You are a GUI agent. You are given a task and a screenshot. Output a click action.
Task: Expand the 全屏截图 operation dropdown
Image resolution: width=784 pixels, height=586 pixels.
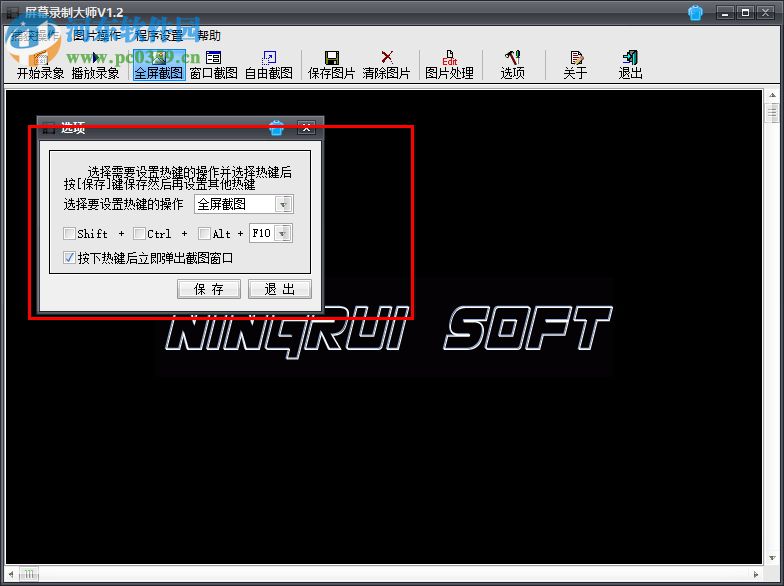click(284, 204)
